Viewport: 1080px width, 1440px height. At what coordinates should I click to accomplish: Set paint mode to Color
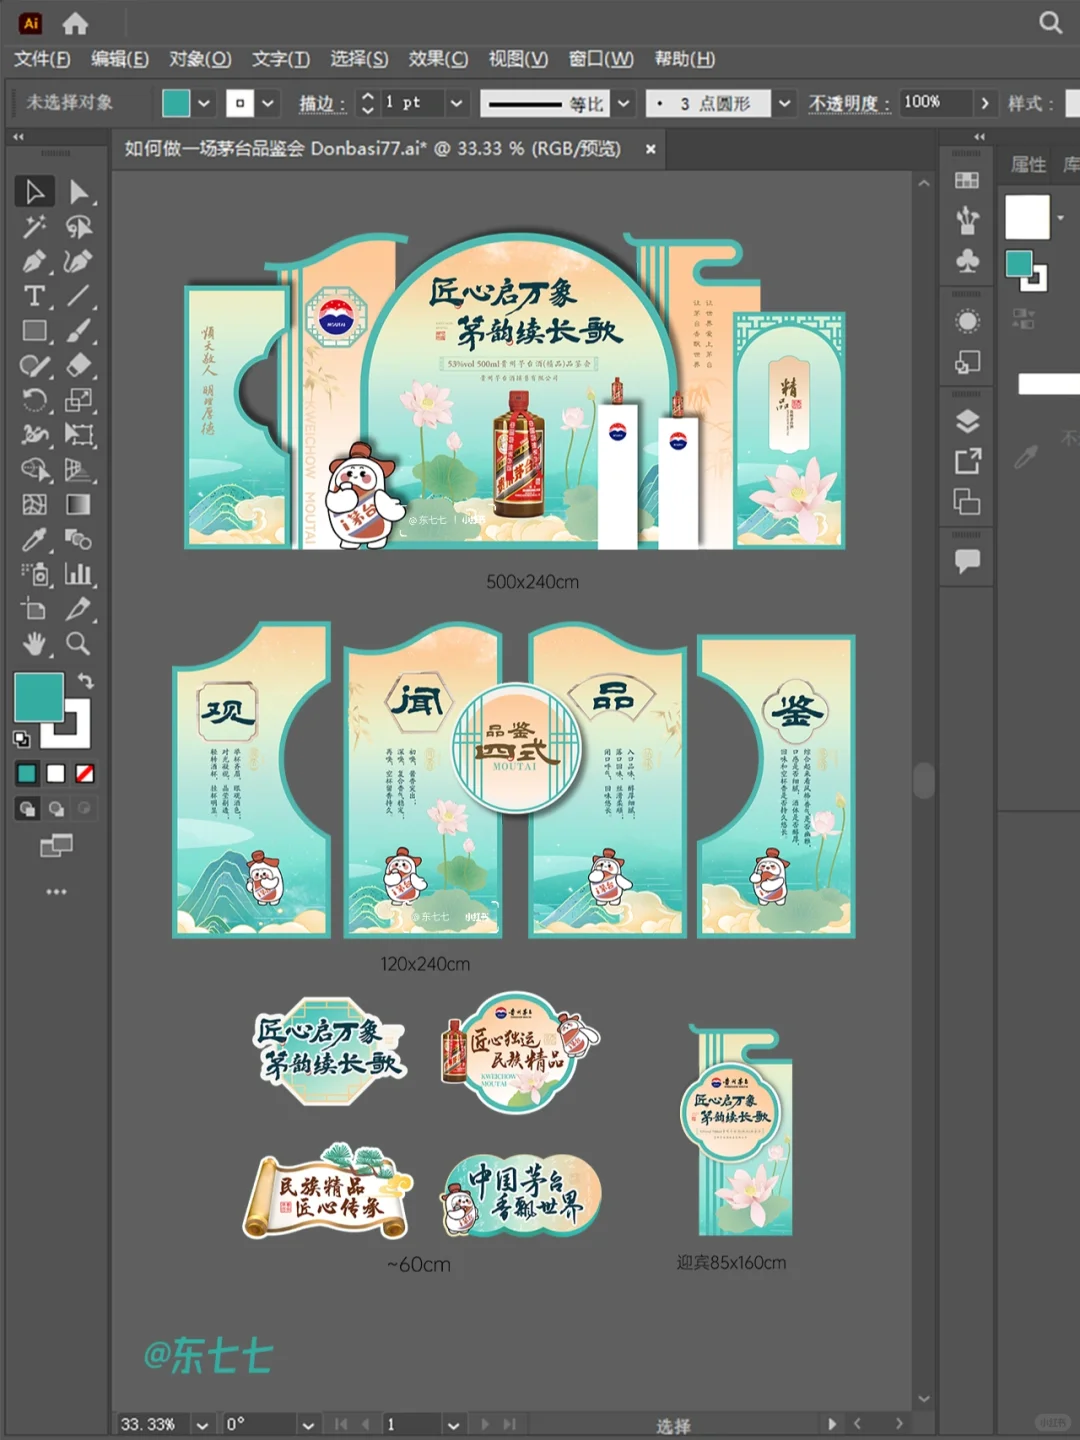(x=27, y=773)
